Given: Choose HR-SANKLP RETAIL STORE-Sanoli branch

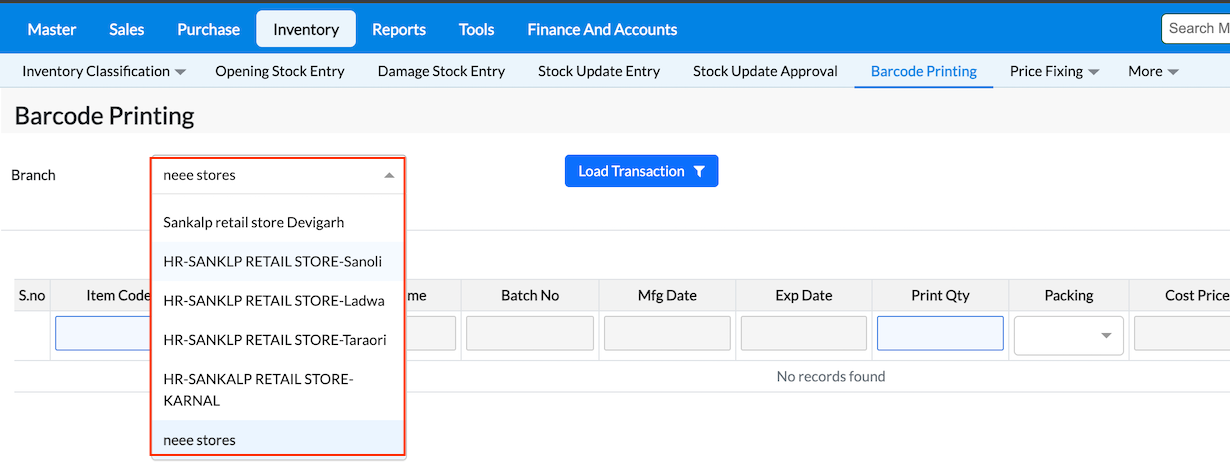Looking at the screenshot, I should tap(272, 261).
